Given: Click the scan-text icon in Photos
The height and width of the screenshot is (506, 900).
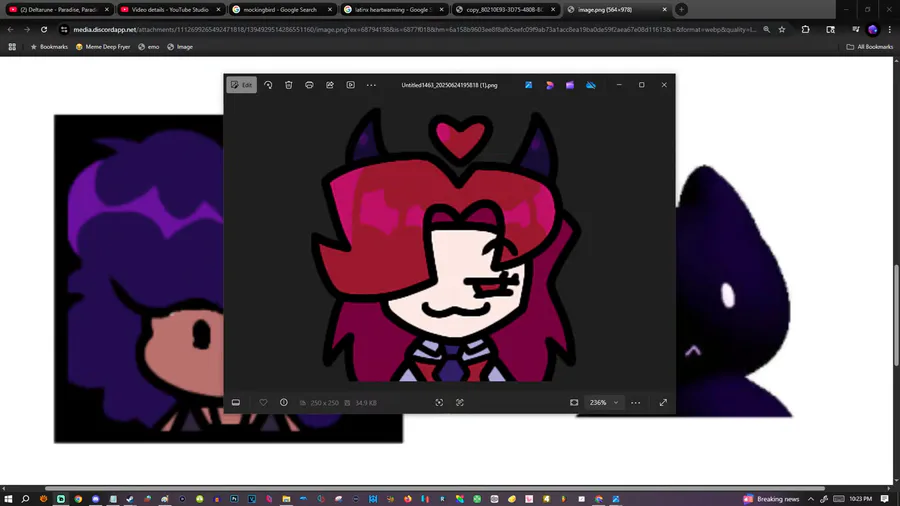Looking at the screenshot, I should [x=460, y=403].
